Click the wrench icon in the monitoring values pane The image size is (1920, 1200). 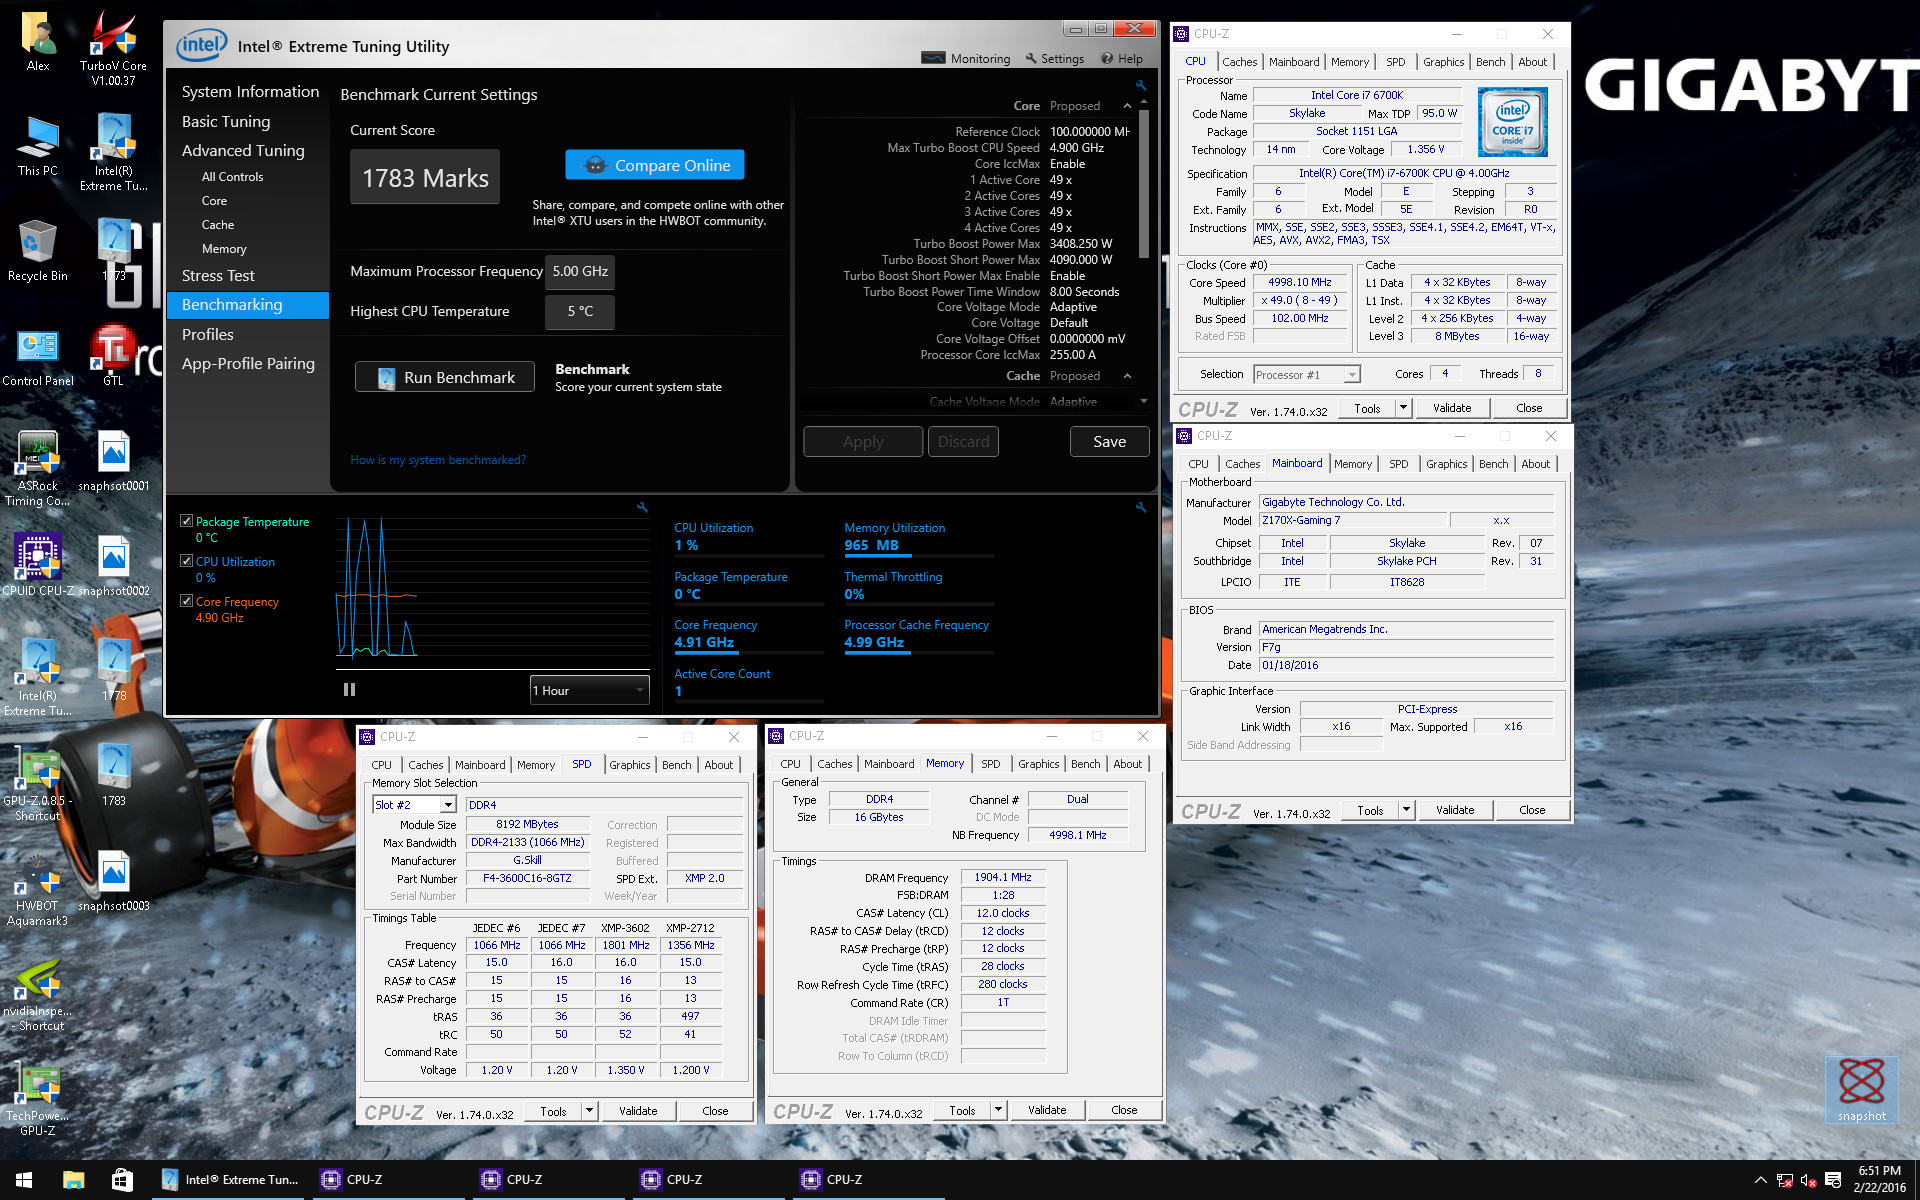pos(1140,507)
